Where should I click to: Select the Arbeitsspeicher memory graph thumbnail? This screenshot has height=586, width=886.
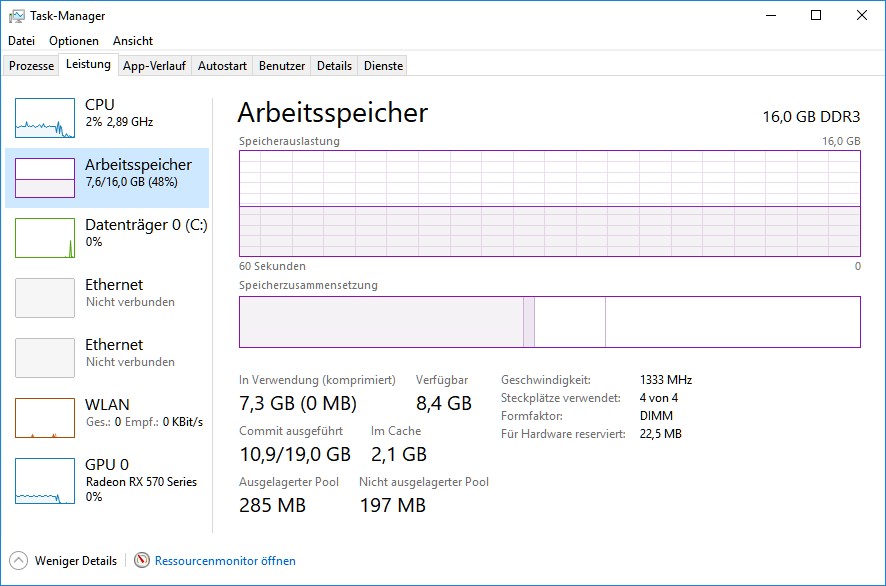coord(45,178)
